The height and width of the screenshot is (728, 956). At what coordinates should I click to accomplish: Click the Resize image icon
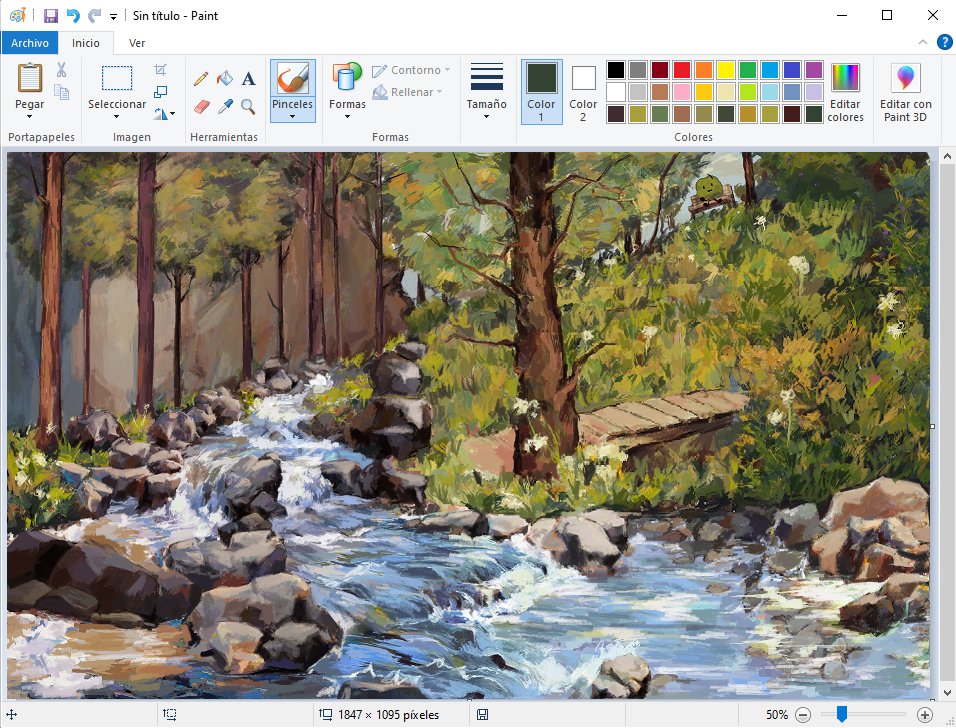click(160, 92)
